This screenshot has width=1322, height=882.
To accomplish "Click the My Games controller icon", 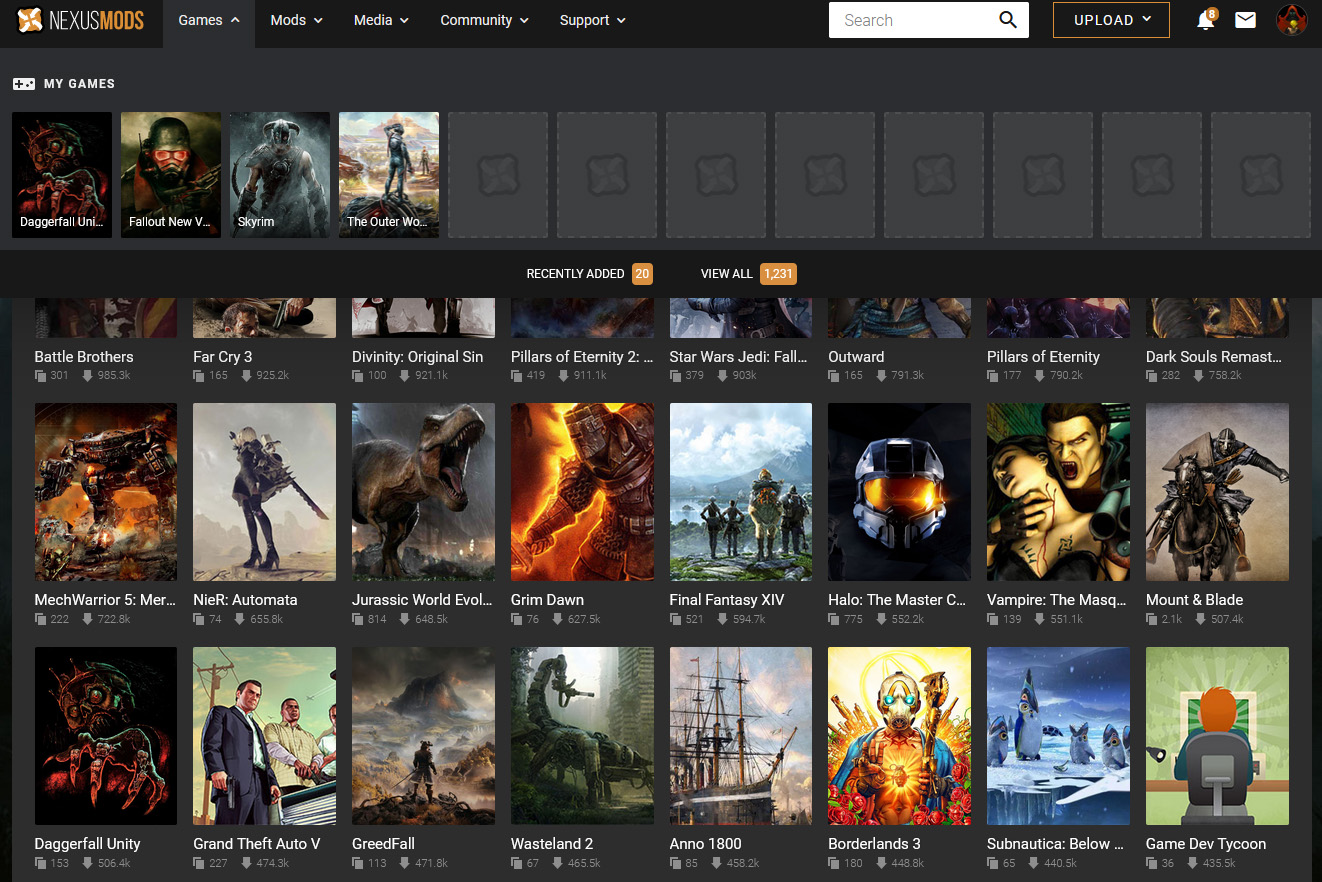I will pyautogui.click(x=23, y=84).
